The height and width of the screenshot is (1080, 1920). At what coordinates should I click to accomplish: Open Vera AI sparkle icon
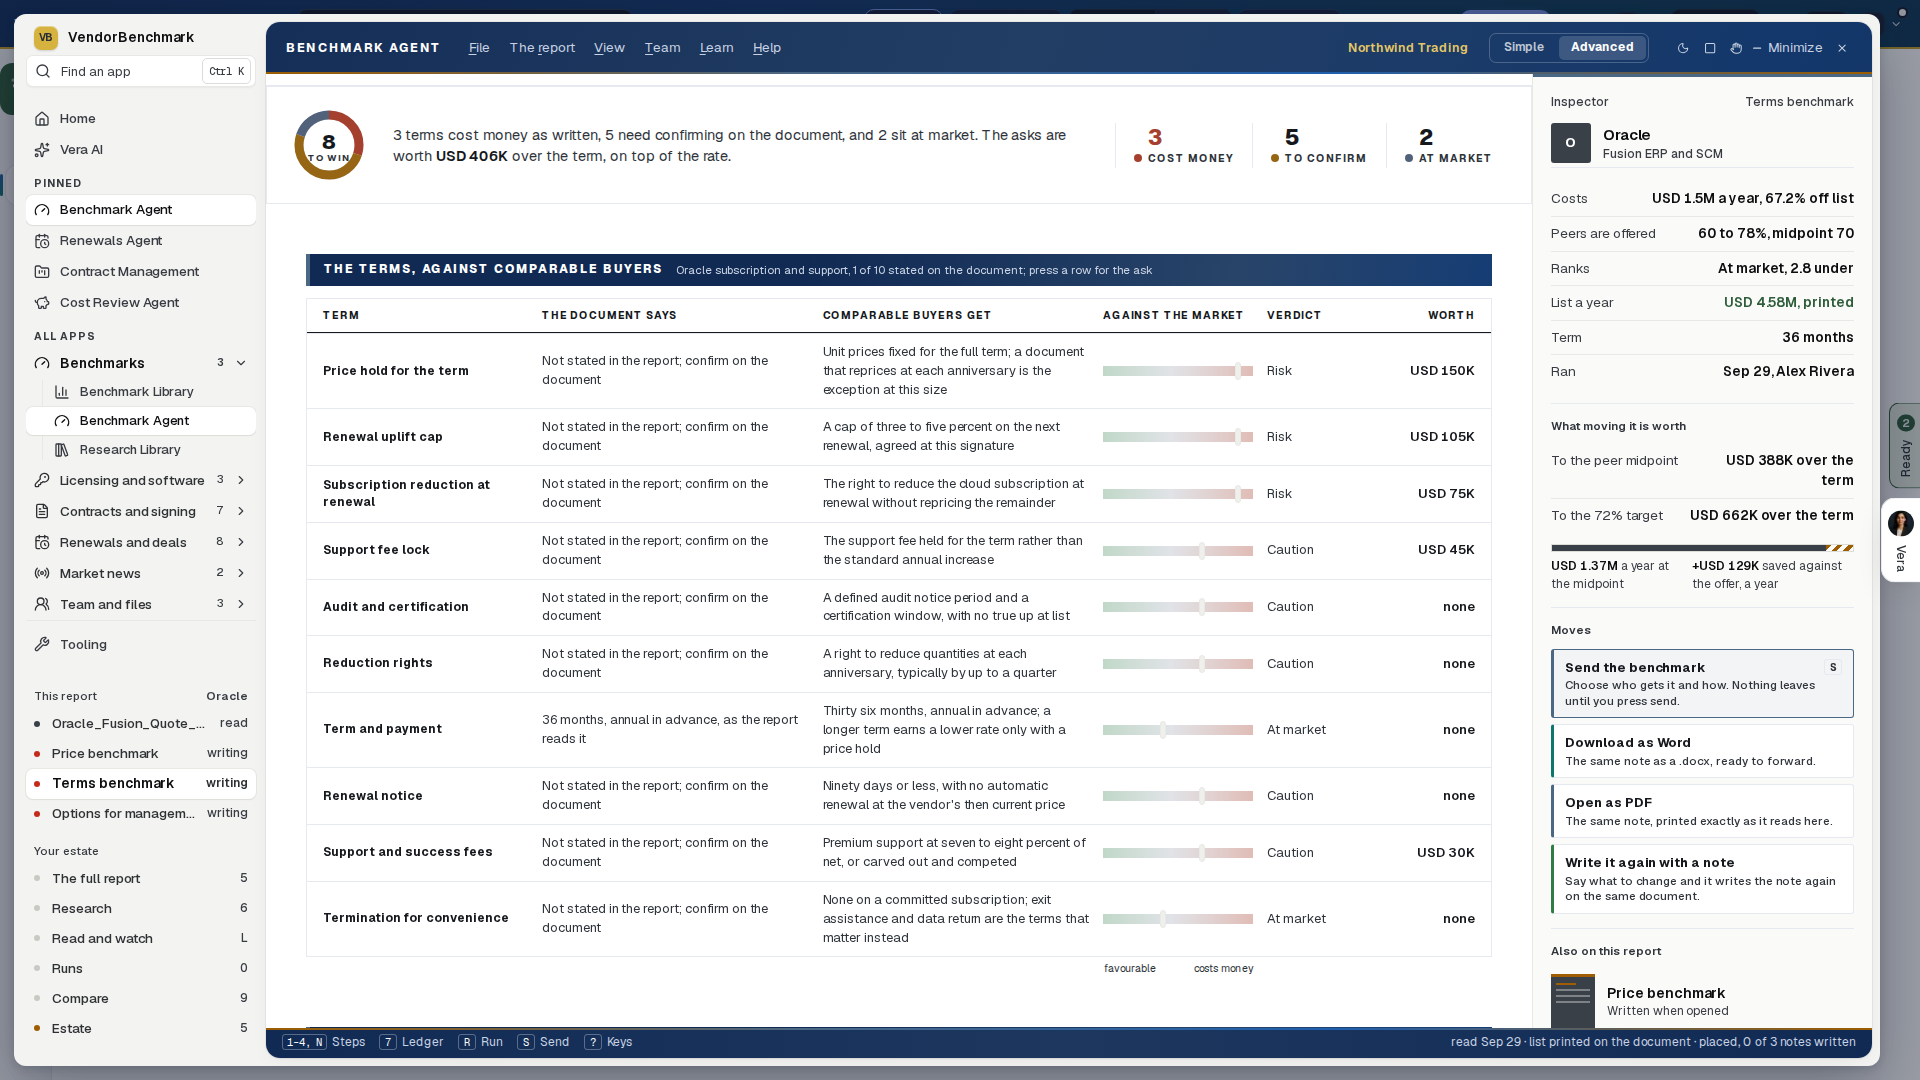[x=42, y=150]
